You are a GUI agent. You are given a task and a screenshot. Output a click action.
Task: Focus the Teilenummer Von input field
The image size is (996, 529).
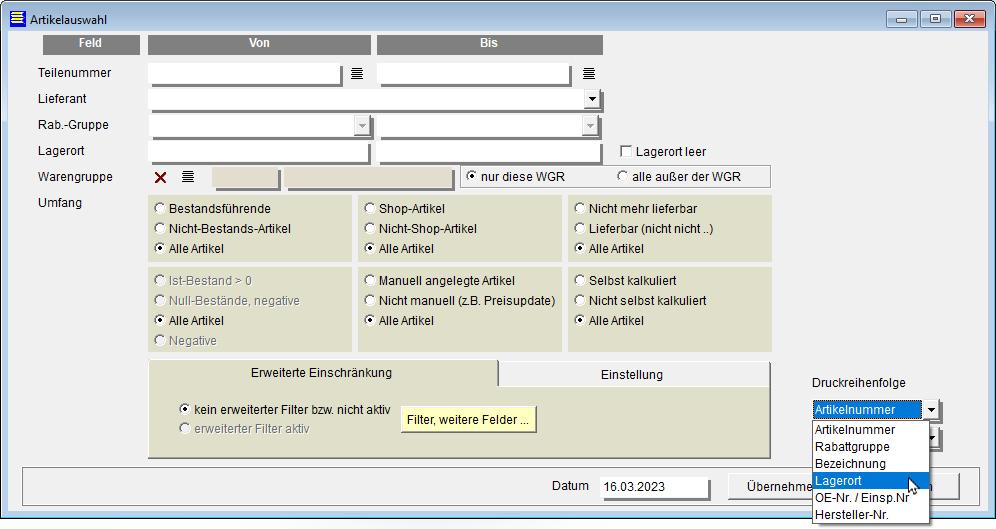click(x=245, y=74)
